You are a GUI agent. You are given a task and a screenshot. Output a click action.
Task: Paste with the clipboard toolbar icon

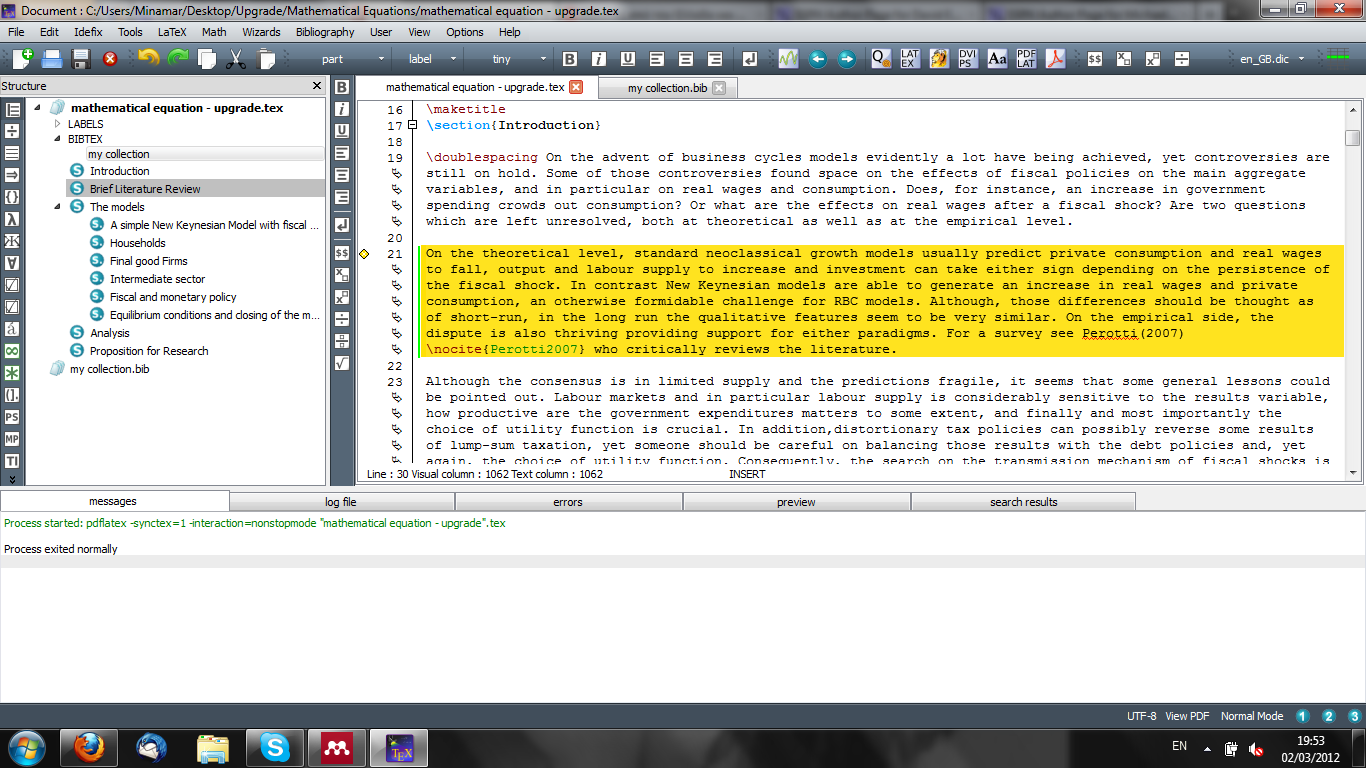pyautogui.click(x=266, y=59)
